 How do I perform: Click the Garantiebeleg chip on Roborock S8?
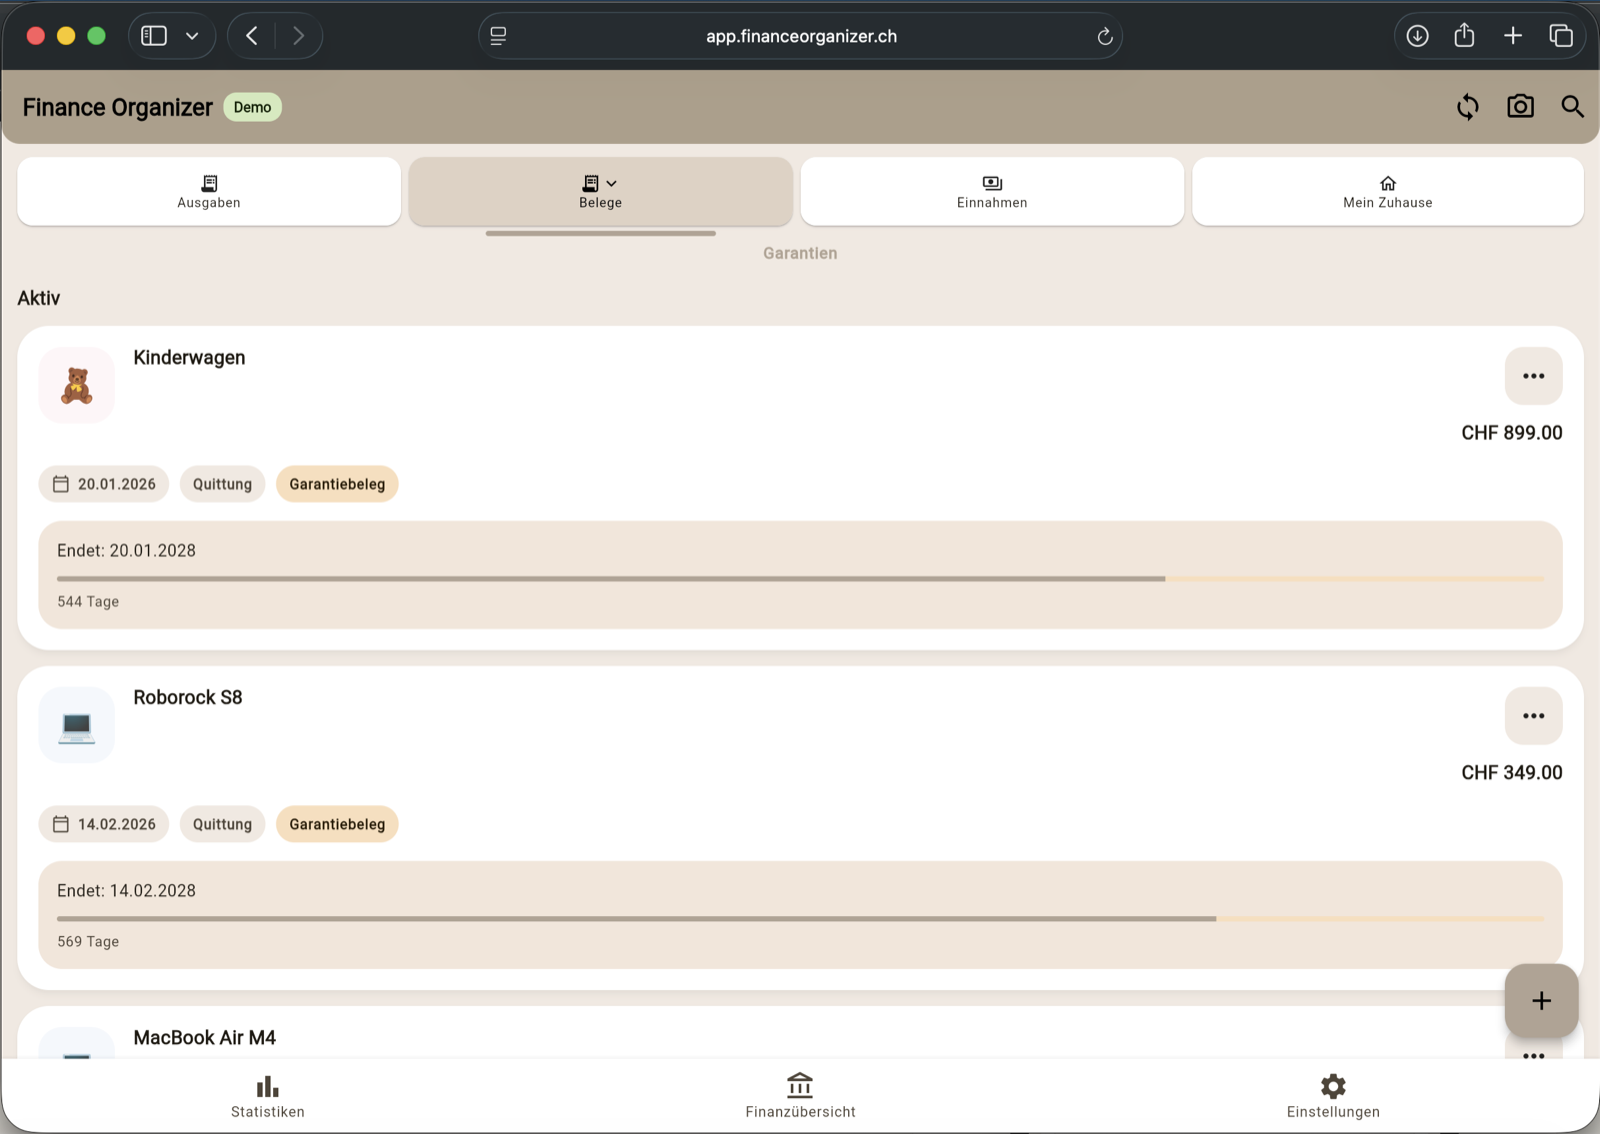point(337,824)
